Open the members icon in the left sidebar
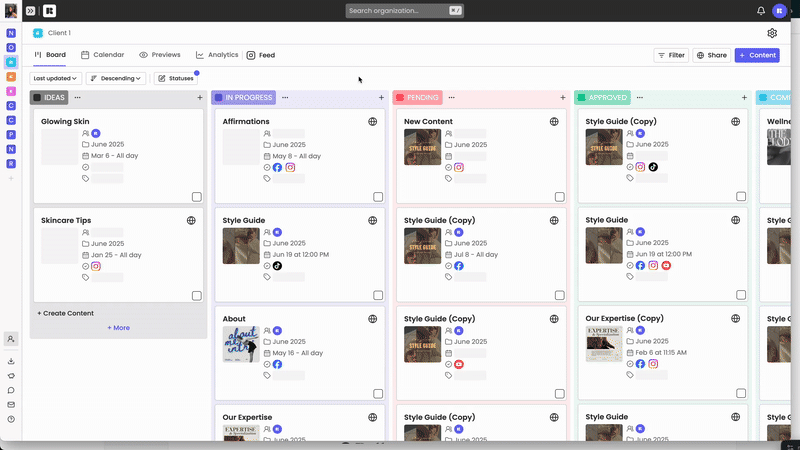The width and height of the screenshot is (800, 450). (x=11, y=339)
